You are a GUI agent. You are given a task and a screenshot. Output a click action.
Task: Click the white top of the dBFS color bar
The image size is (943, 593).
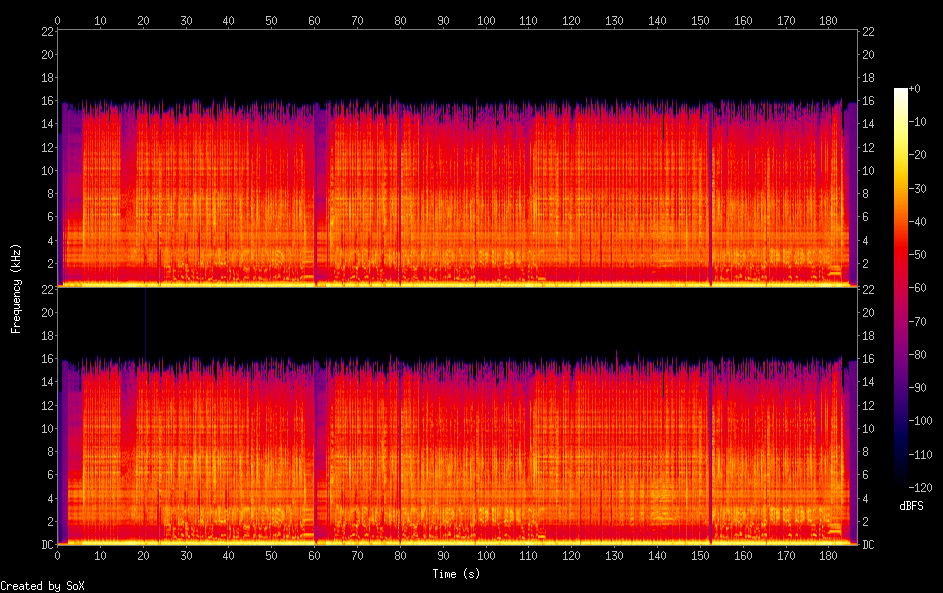pyautogui.click(x=901, y=91)
